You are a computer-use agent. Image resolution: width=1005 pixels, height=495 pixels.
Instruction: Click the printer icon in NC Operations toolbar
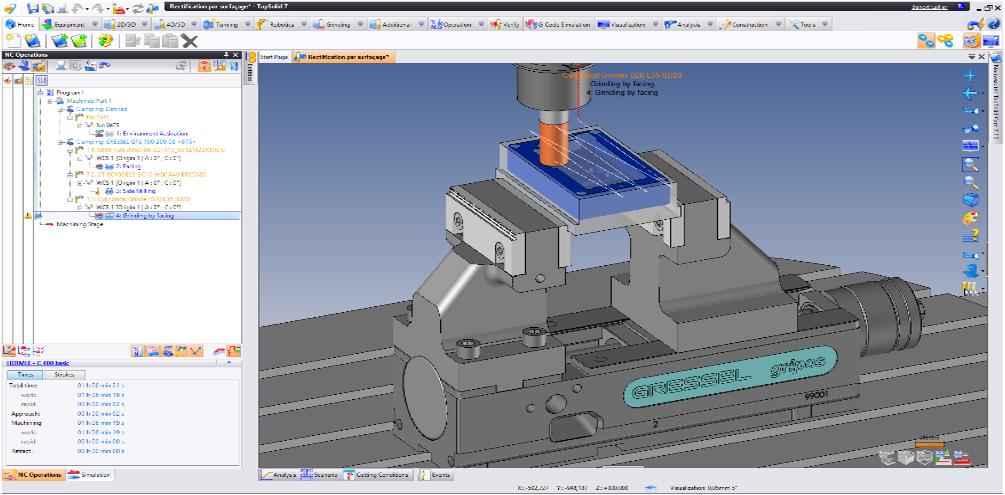pyautogui.click(x=62, y=65)
